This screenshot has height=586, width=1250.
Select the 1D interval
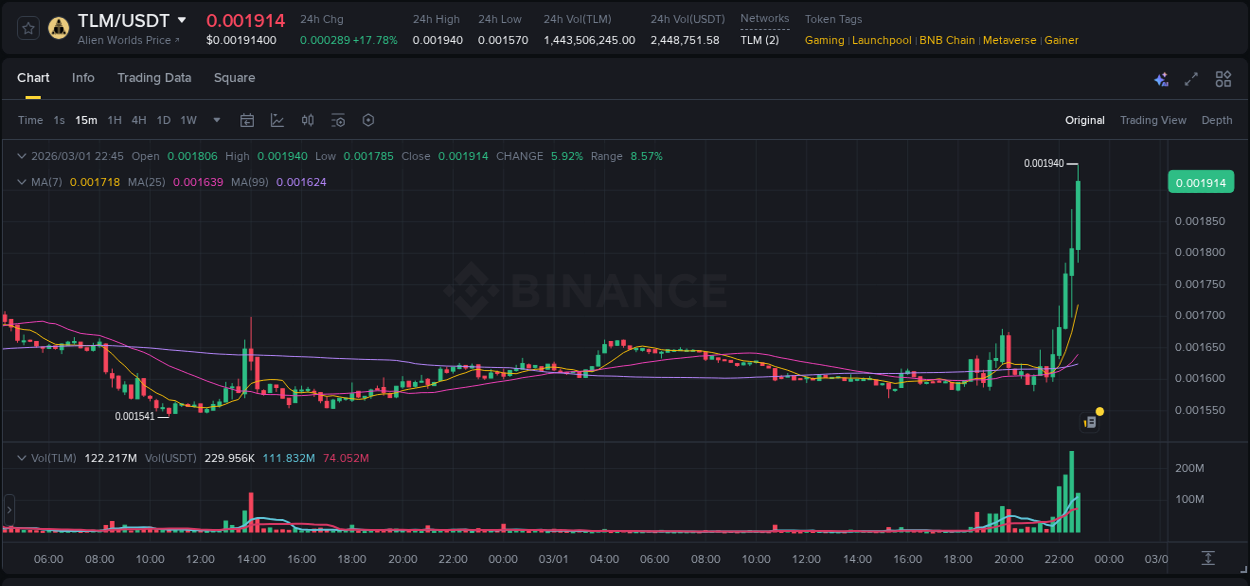point(163,120)
